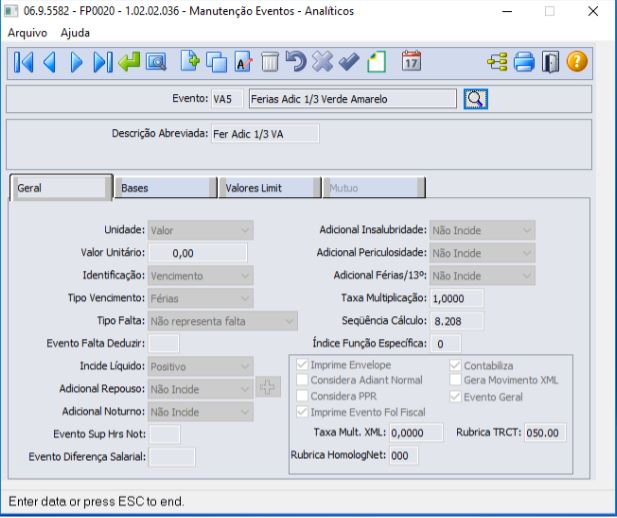Screen dimensions: 617x518
Task: Open the Arquivo menu
Action: (x=27, y=33)
